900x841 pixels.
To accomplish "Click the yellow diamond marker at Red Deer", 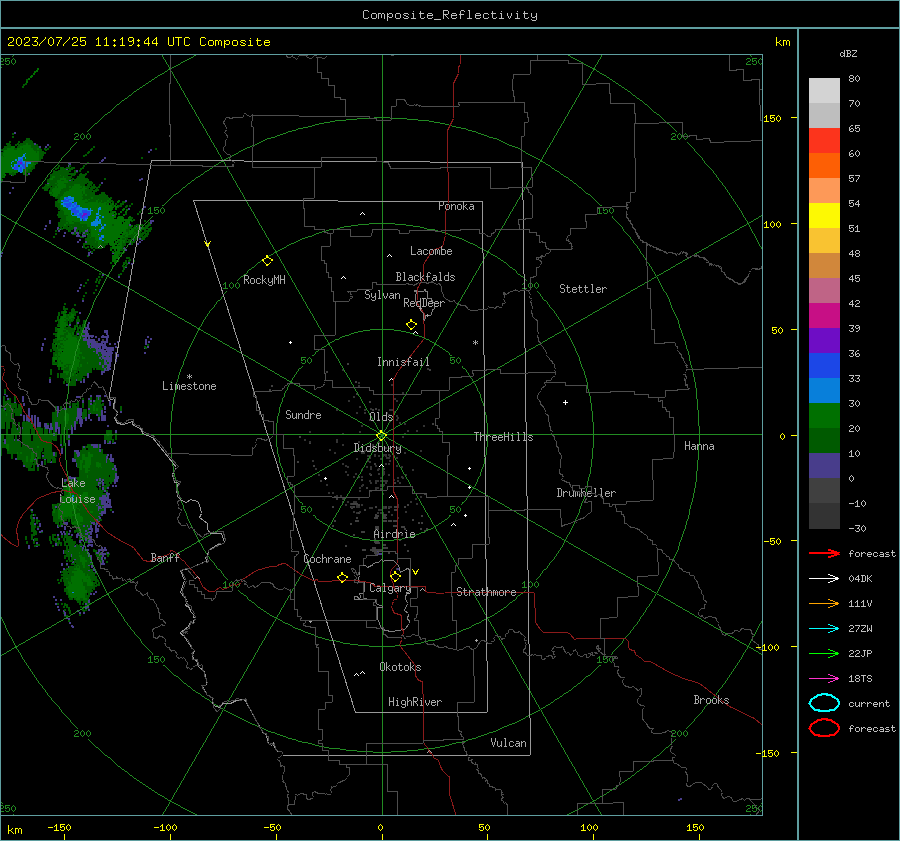I will [x=411, y=325].
